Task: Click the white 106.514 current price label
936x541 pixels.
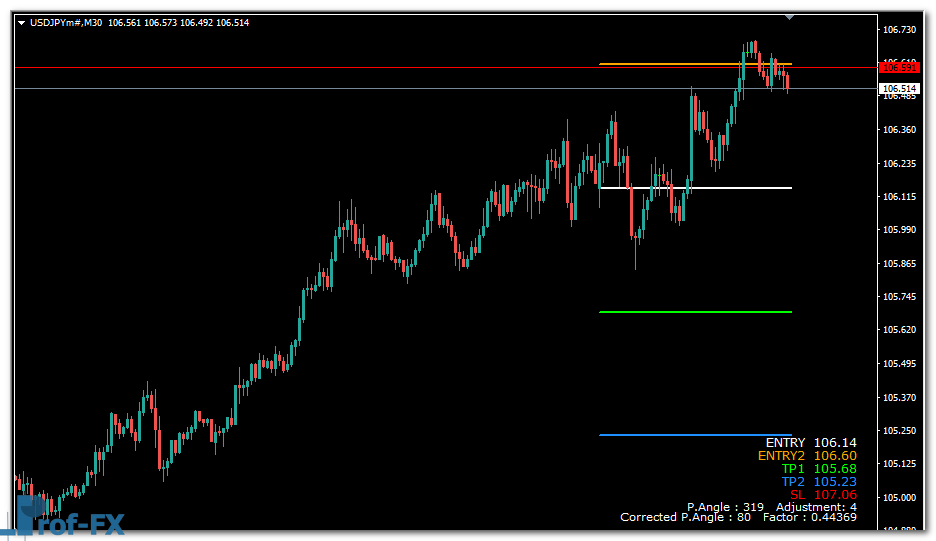Action: pos(898,89)
